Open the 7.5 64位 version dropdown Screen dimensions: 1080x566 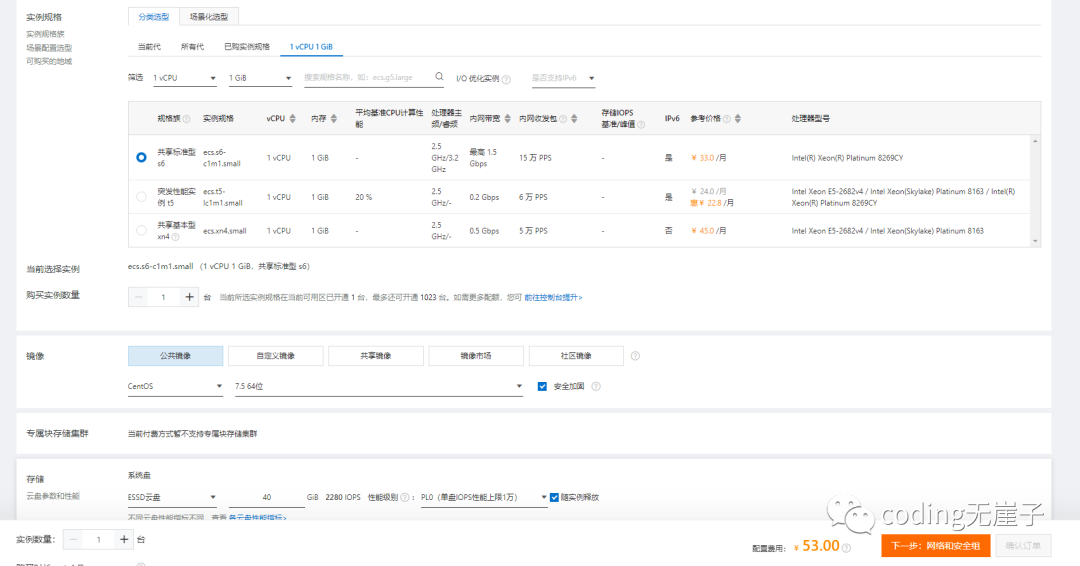(378, 386)
